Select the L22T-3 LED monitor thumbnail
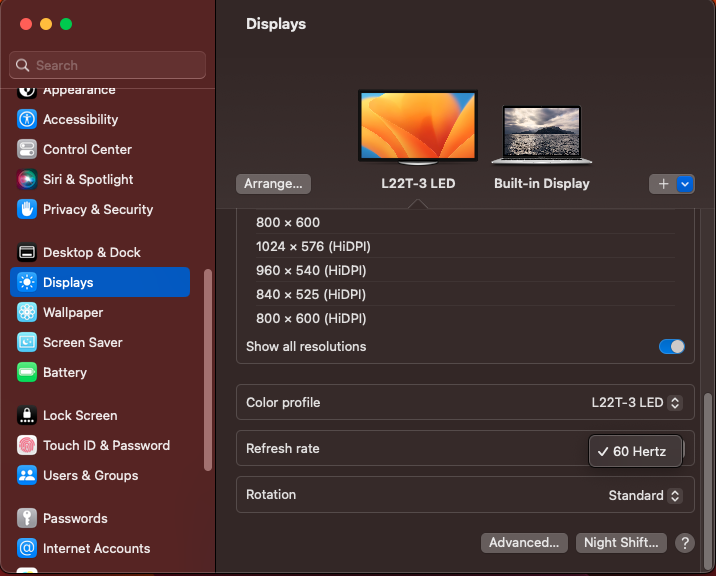 (418, 127)
